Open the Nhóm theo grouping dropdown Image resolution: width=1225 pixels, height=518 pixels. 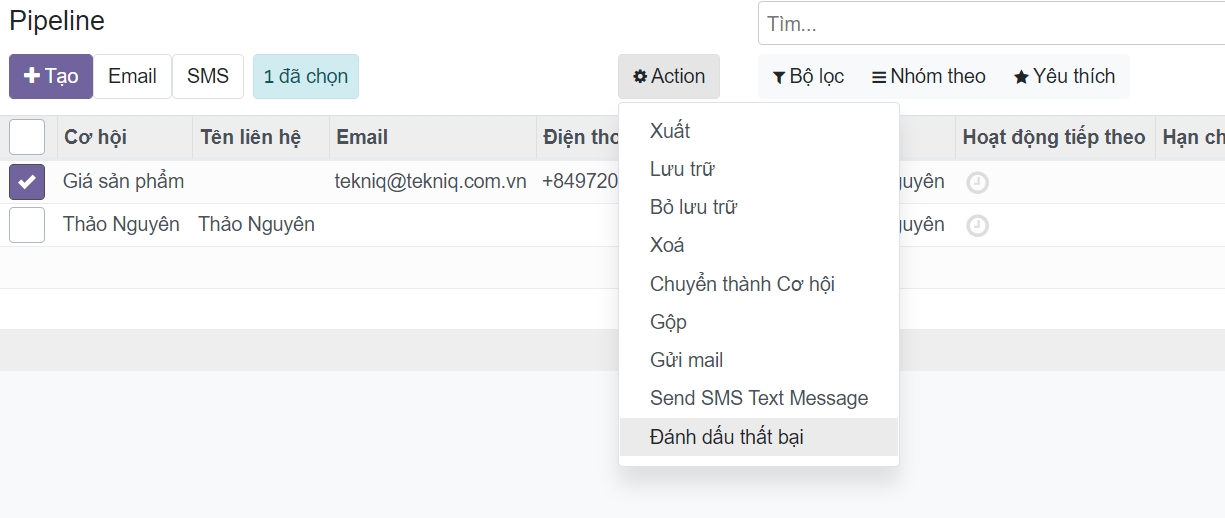(x=928, y=76)
